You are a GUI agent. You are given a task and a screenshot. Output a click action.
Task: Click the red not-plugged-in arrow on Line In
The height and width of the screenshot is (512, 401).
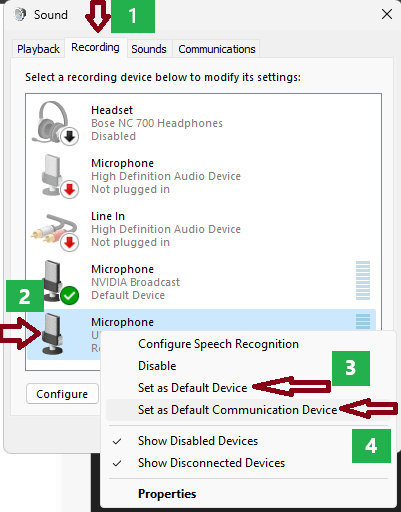[x=70, y=242]
